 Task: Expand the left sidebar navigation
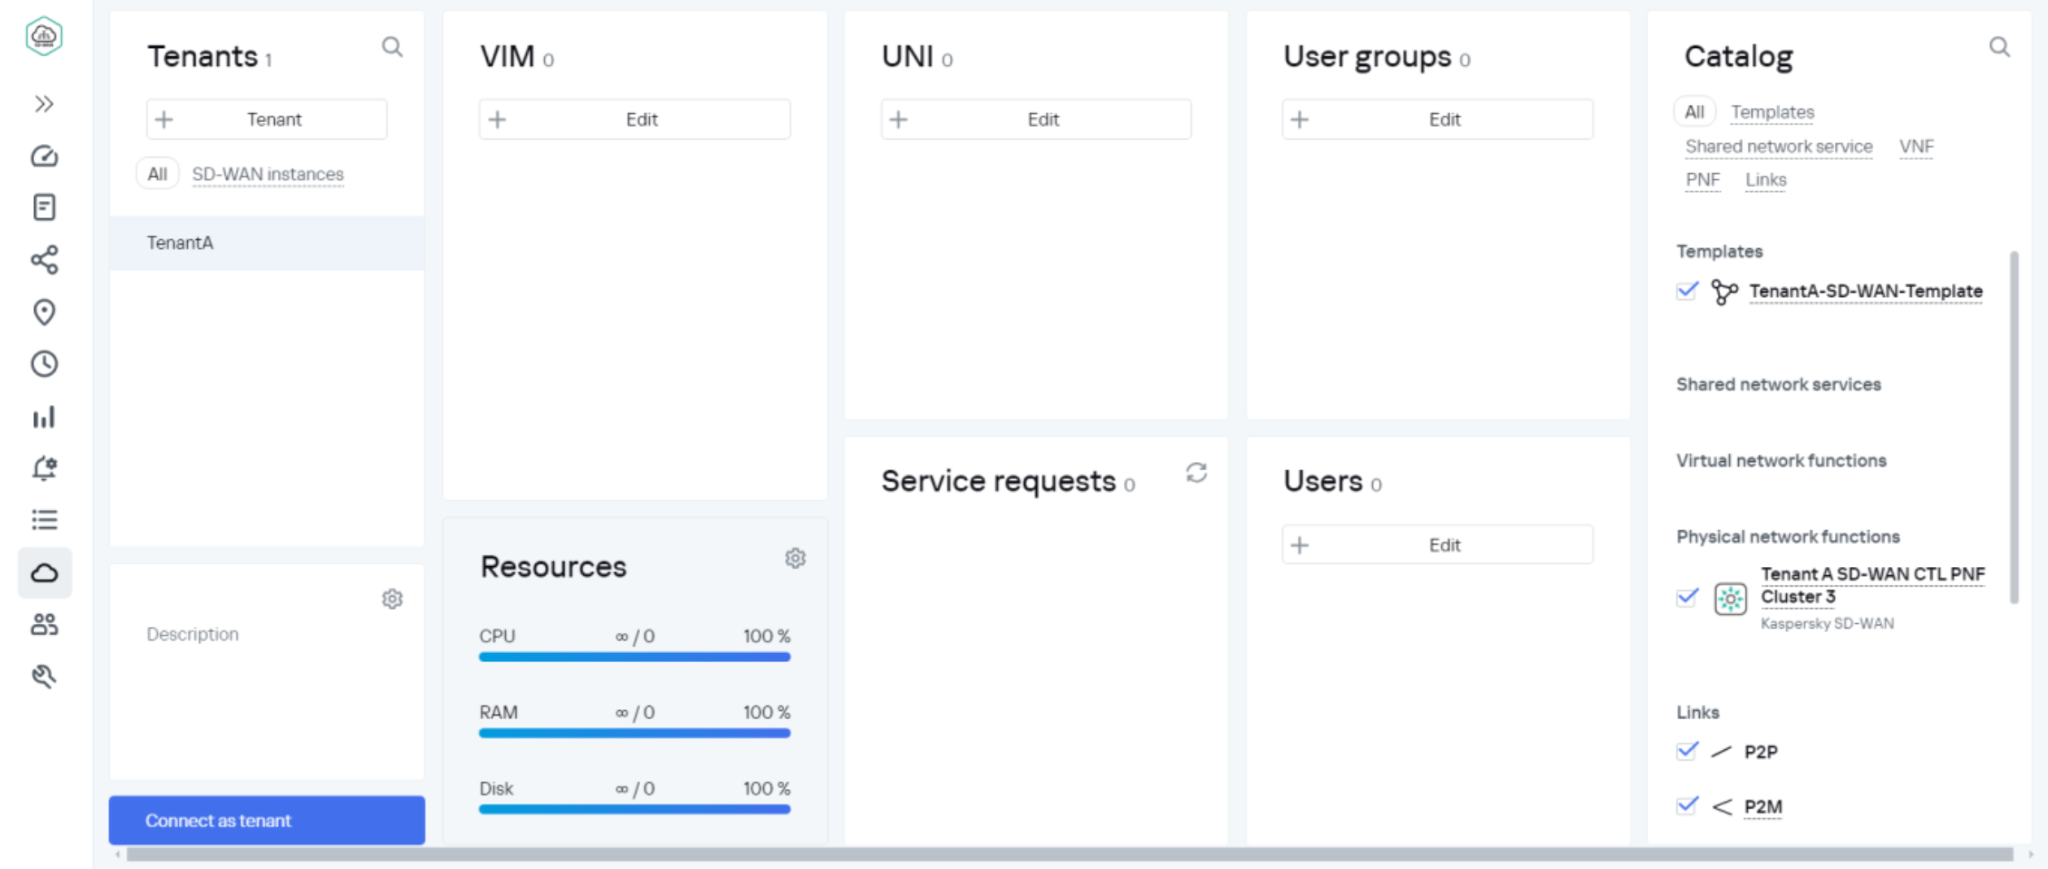tap(44, 104)
